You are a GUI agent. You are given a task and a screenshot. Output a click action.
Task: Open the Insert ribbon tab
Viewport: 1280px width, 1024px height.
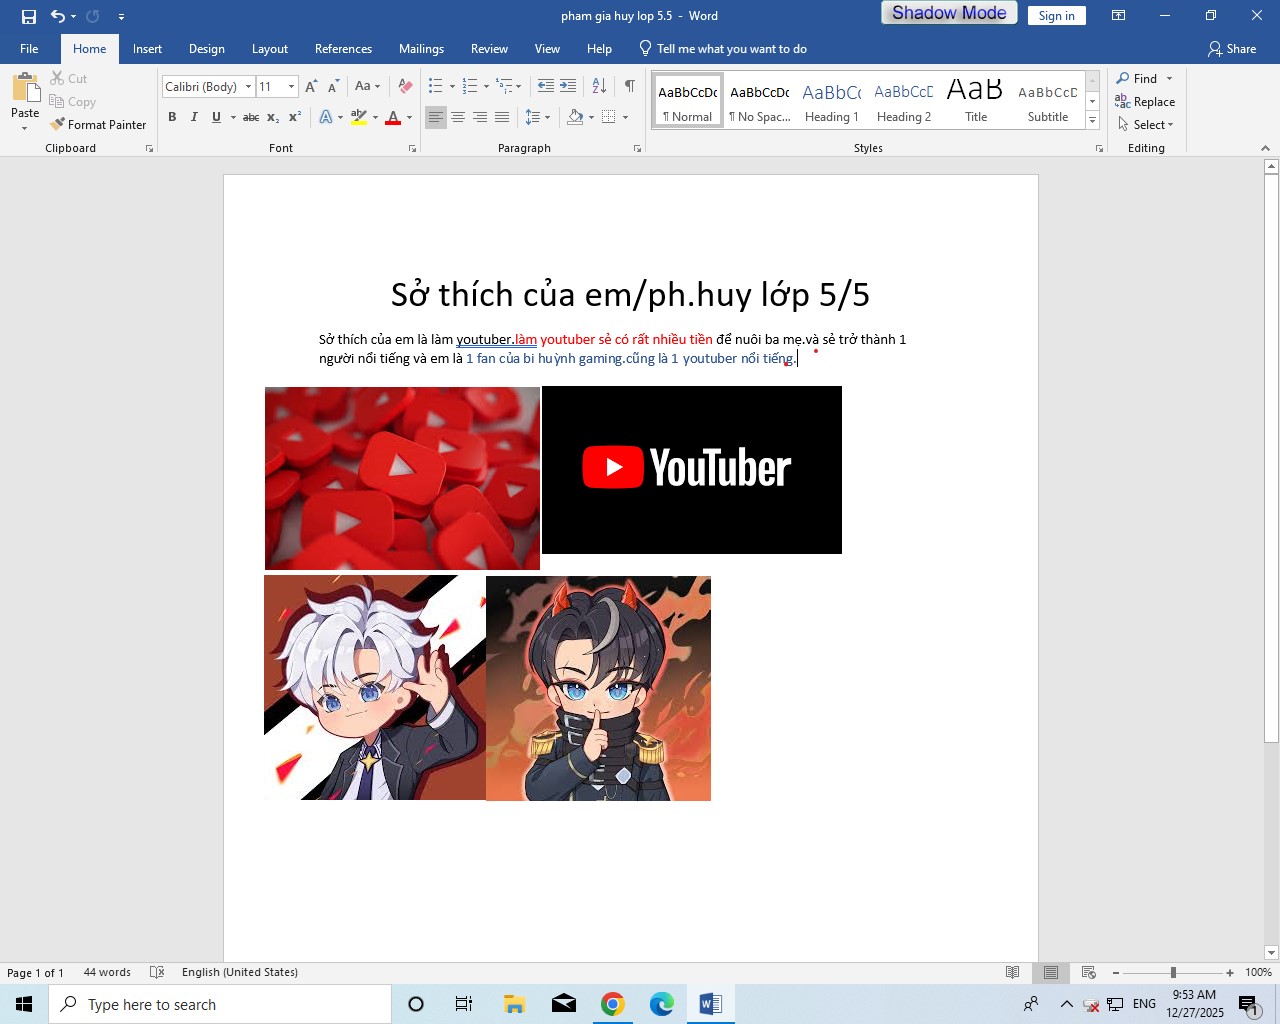147,49
